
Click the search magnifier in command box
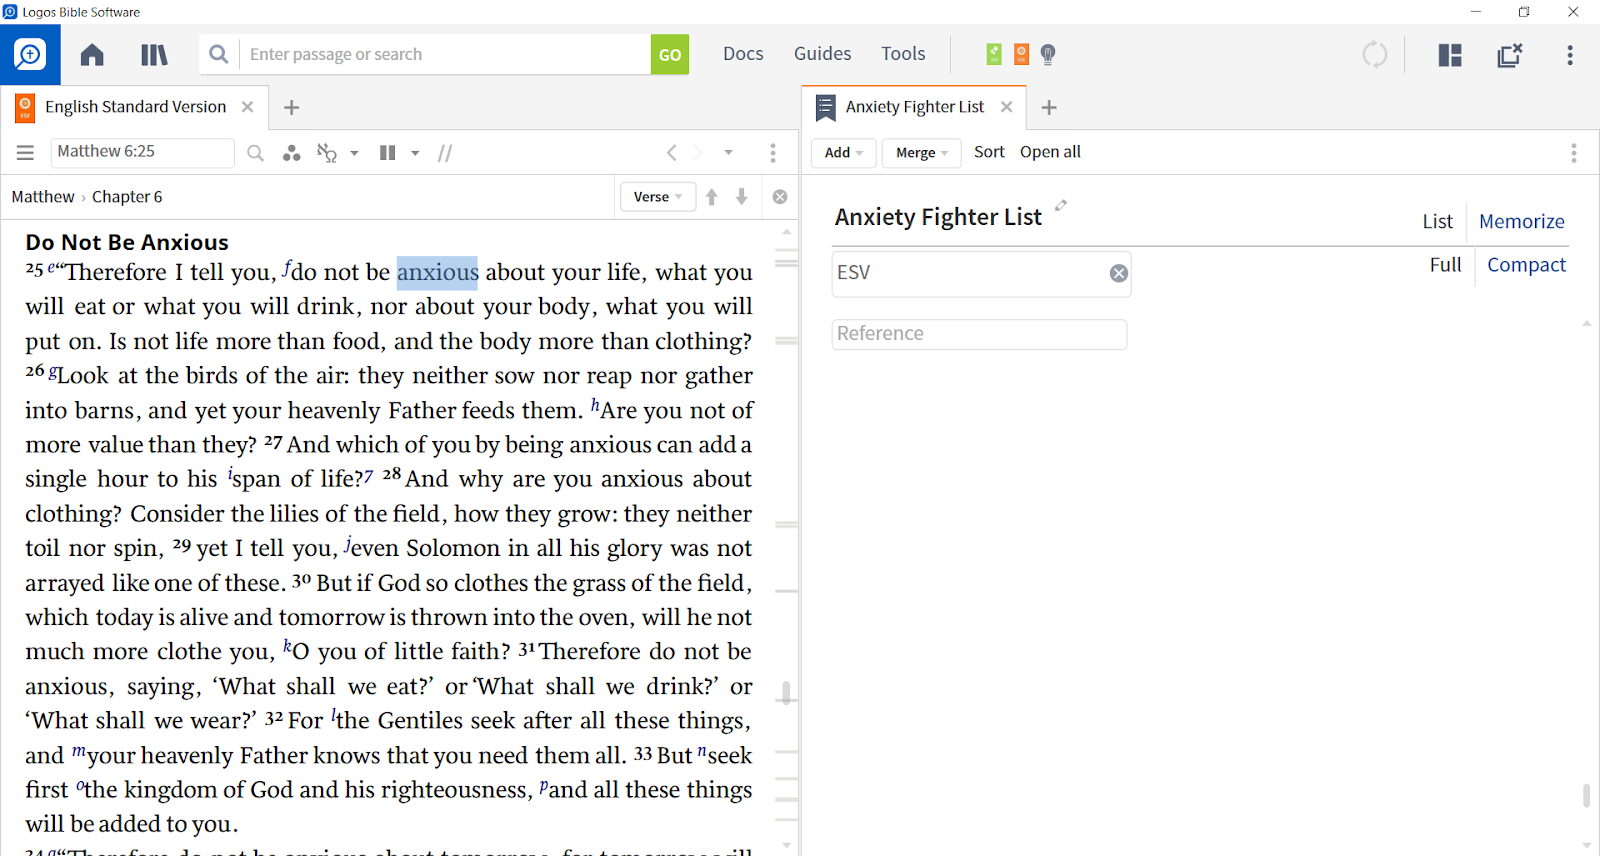[x=219, y=54]
